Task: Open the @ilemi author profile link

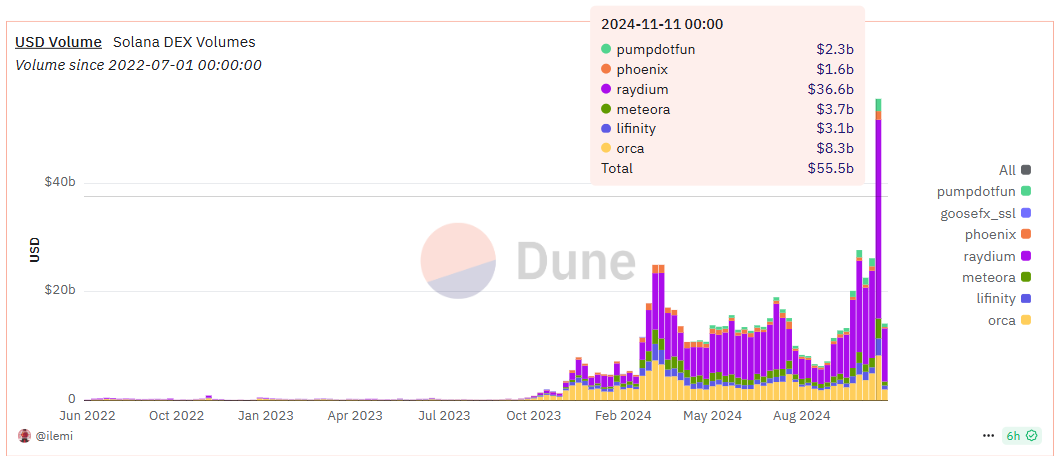Action: (x=54, y=436)
